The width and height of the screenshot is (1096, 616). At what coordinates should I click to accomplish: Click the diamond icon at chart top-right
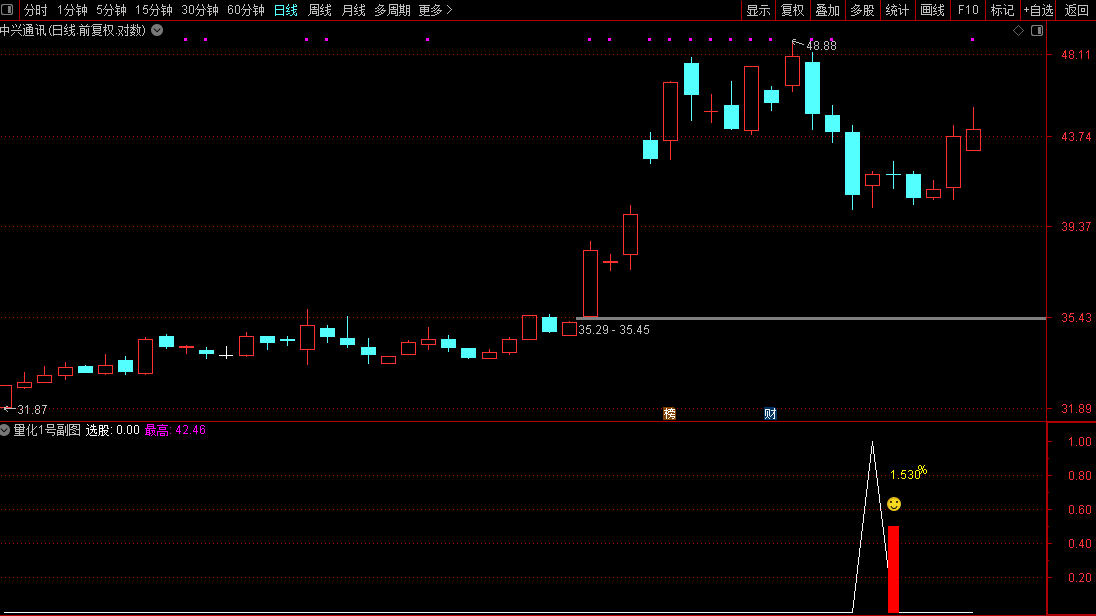[x=1018, y=30]
